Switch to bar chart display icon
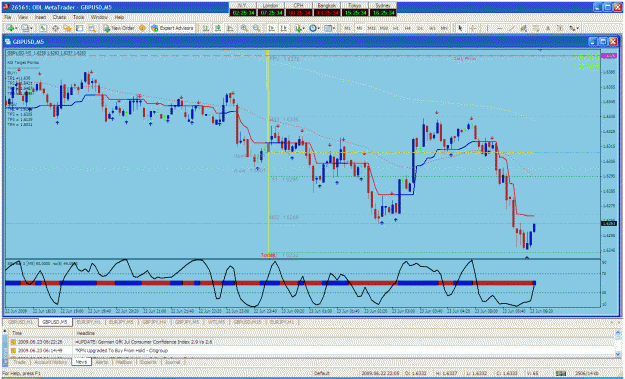The width and height of the screenshot is (625, 379). pyautogui.click(x=205, y=28)
